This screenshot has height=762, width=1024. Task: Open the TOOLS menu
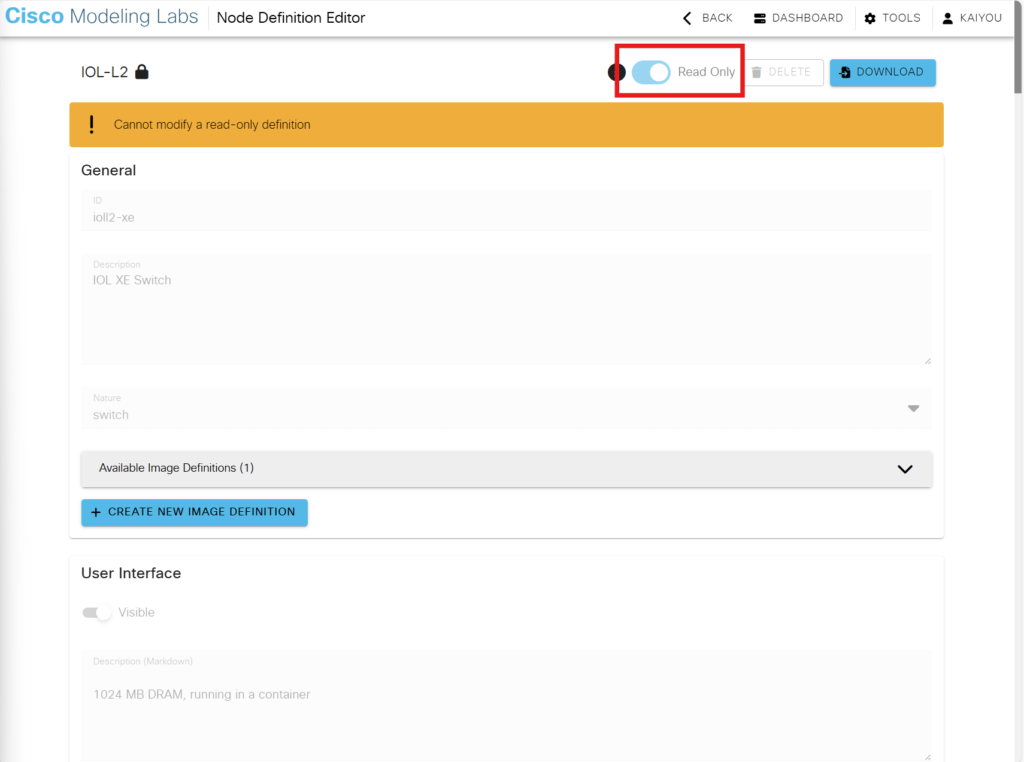coord(892,18)
